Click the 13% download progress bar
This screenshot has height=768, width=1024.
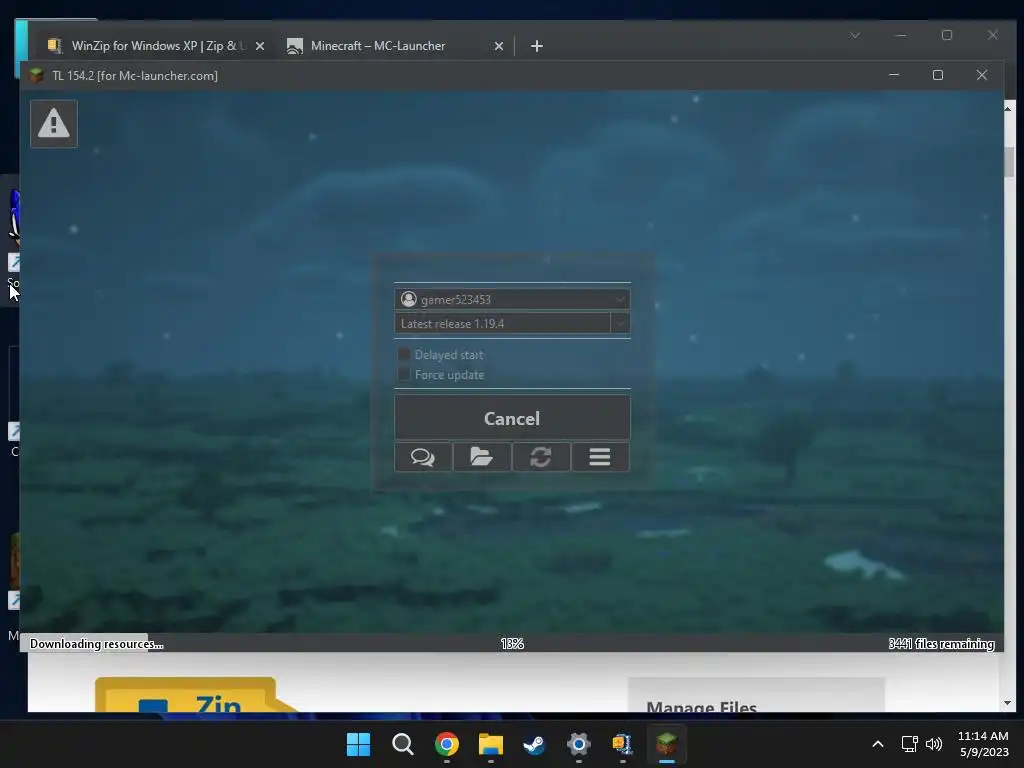[x=512, y=643]
